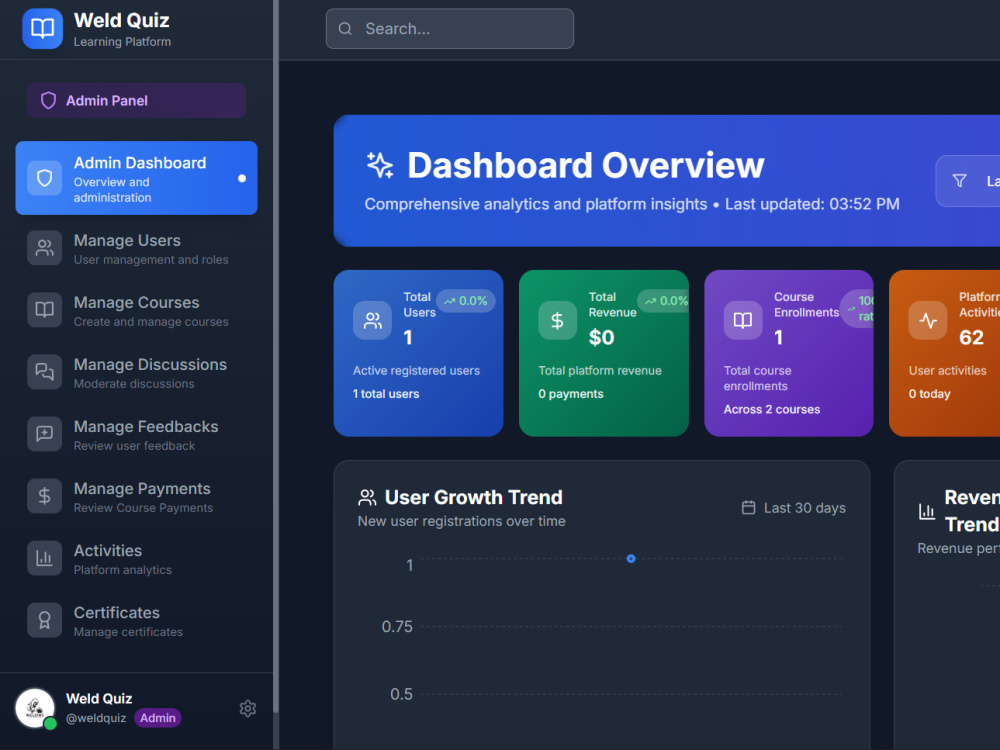Click the calendar icon beside Last 30 days
The width and height of the screenshot is (1000, 750).
749,508
